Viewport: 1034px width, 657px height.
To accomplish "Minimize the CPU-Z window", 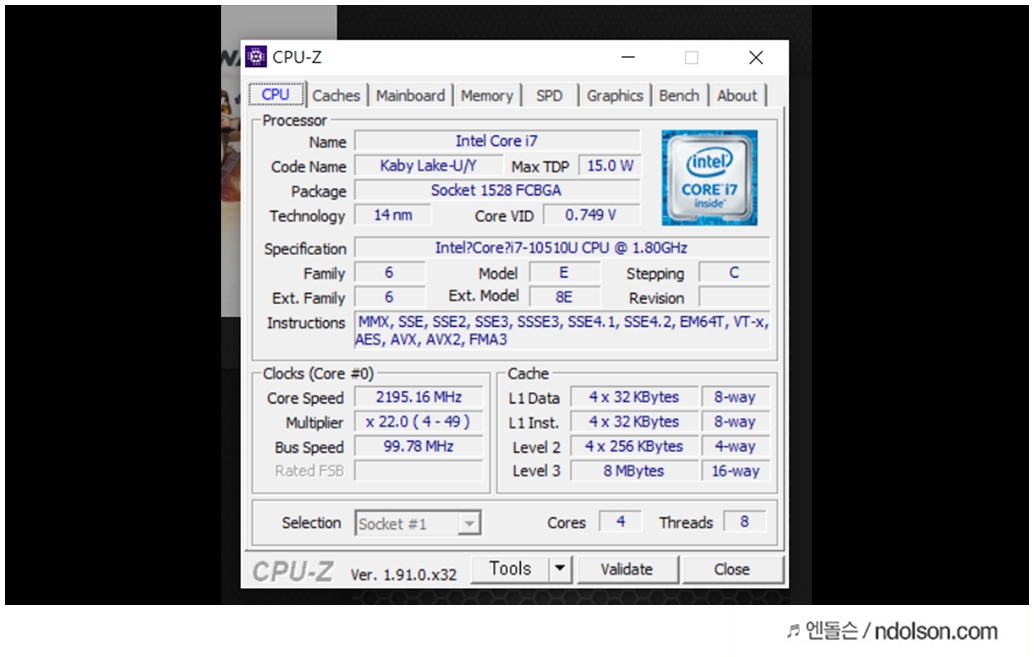I will 628,57.
